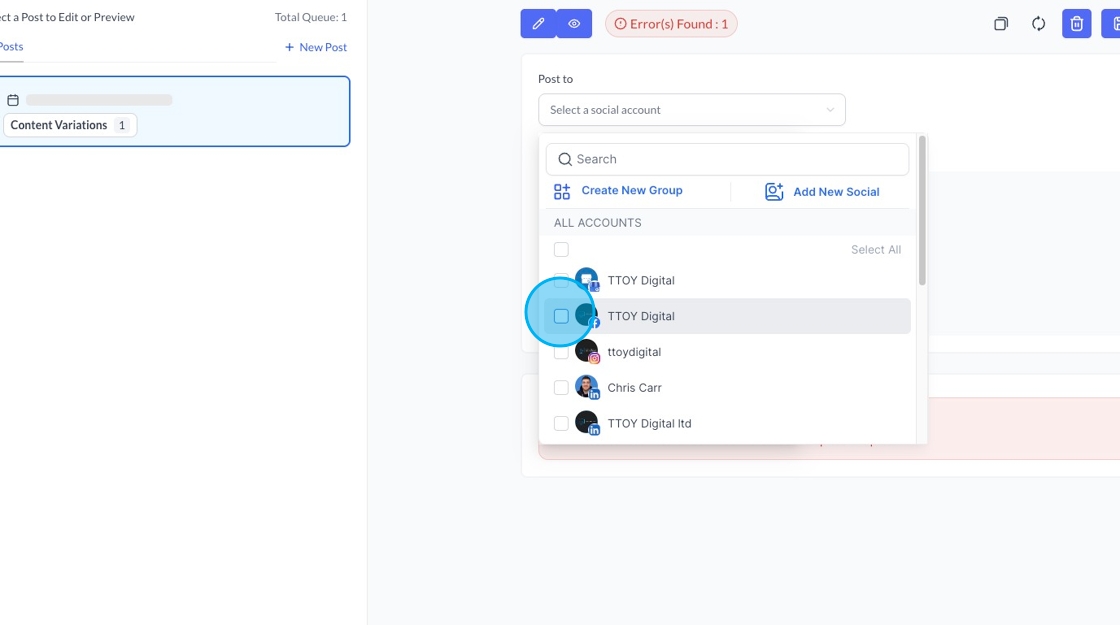Click the dropdown chevron arrow in Post to field
The image size is (1120, 625).
[830, 110]
